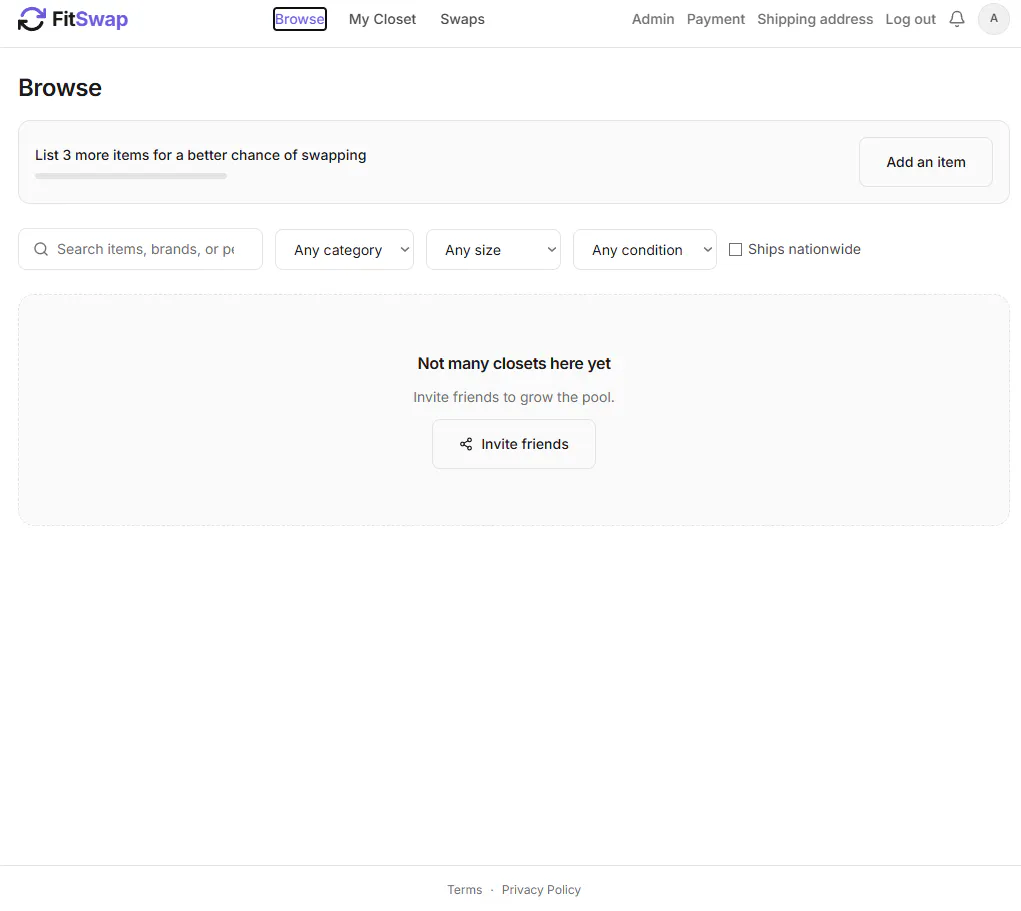Click the FitSwap brand name
This screenshot has height=911, width=1021.
click(x=90, y=19)
